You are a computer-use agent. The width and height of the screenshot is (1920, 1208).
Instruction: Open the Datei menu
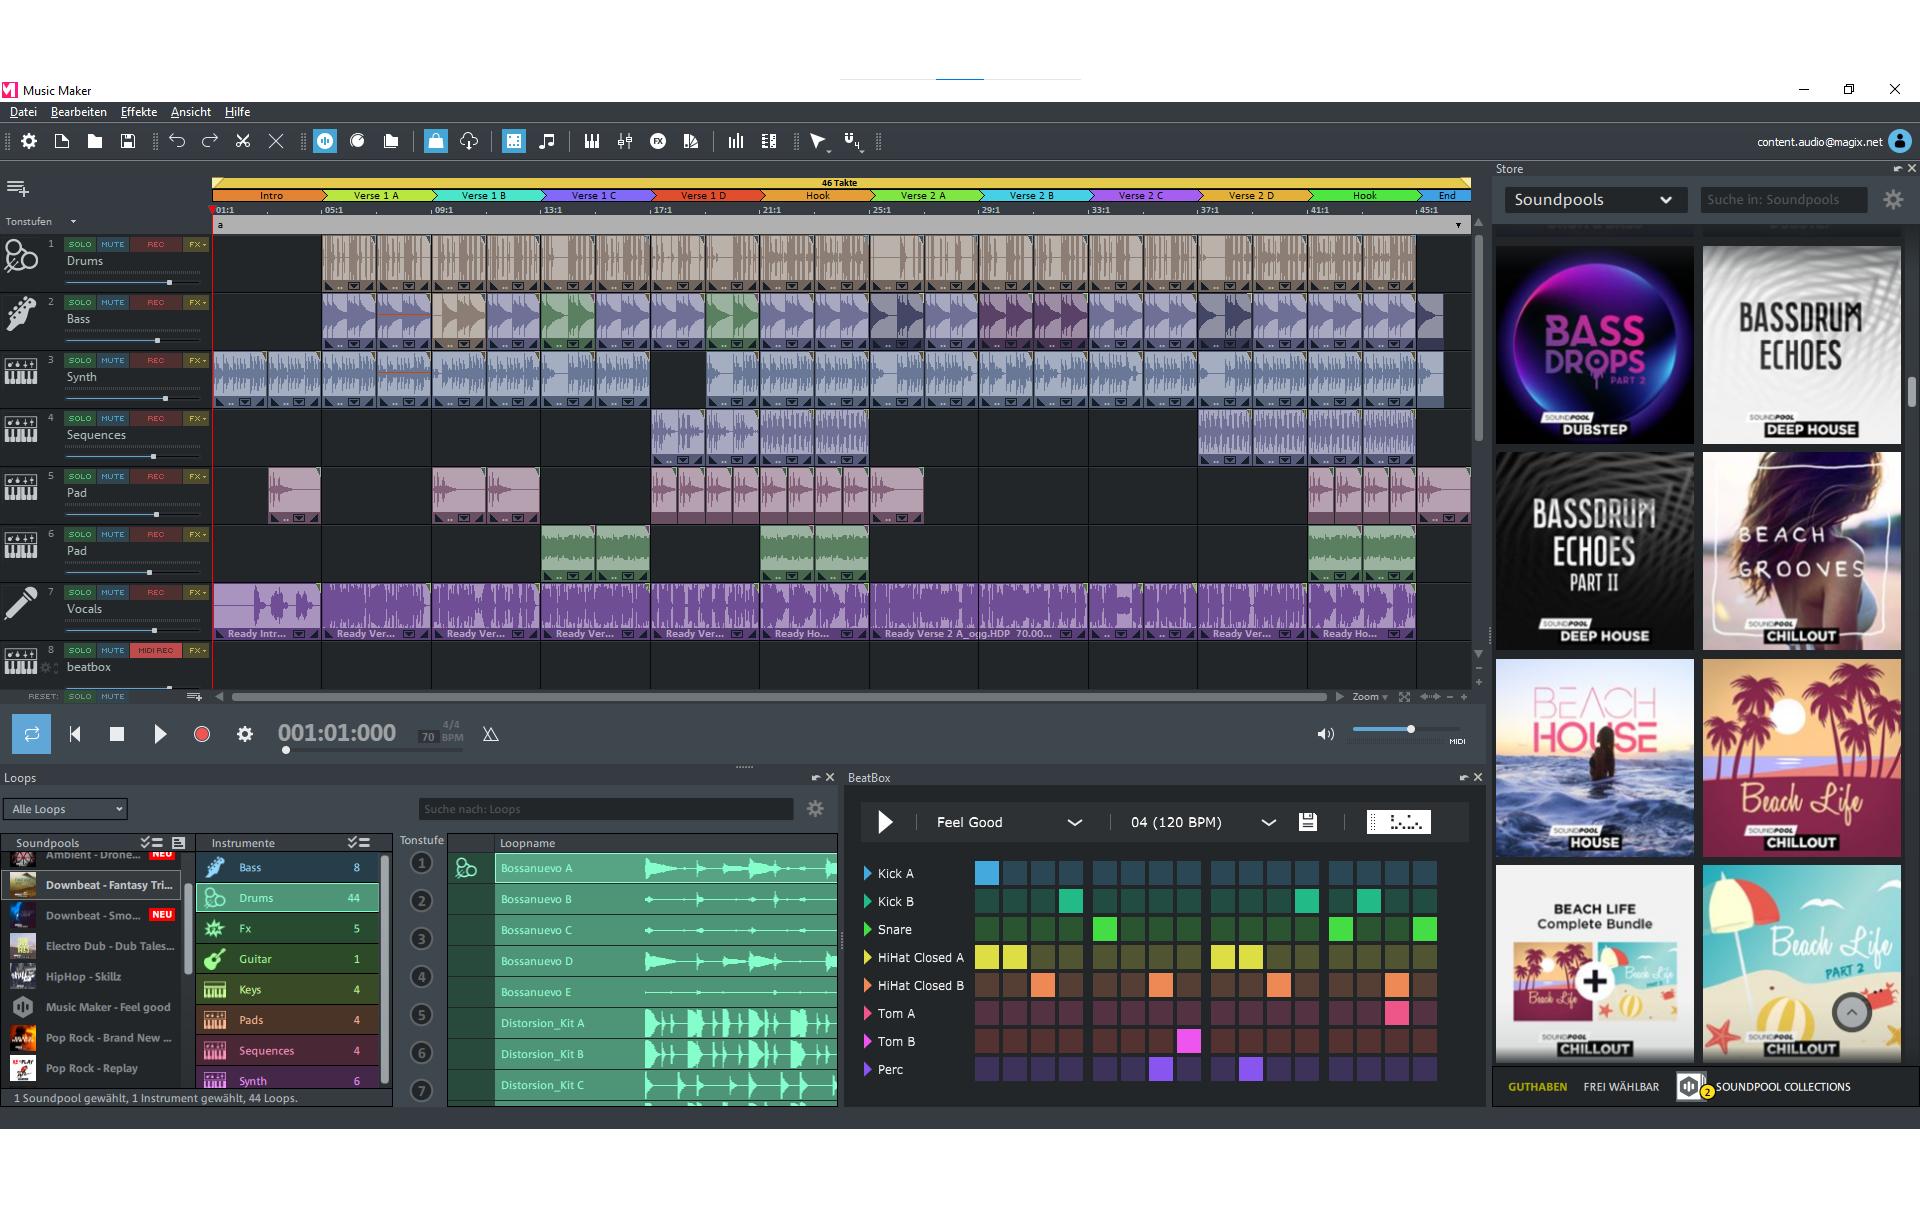[23, 112]
